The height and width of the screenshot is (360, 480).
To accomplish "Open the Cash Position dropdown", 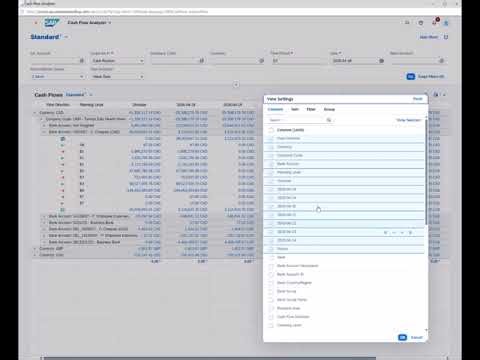I will pos(141,61).
